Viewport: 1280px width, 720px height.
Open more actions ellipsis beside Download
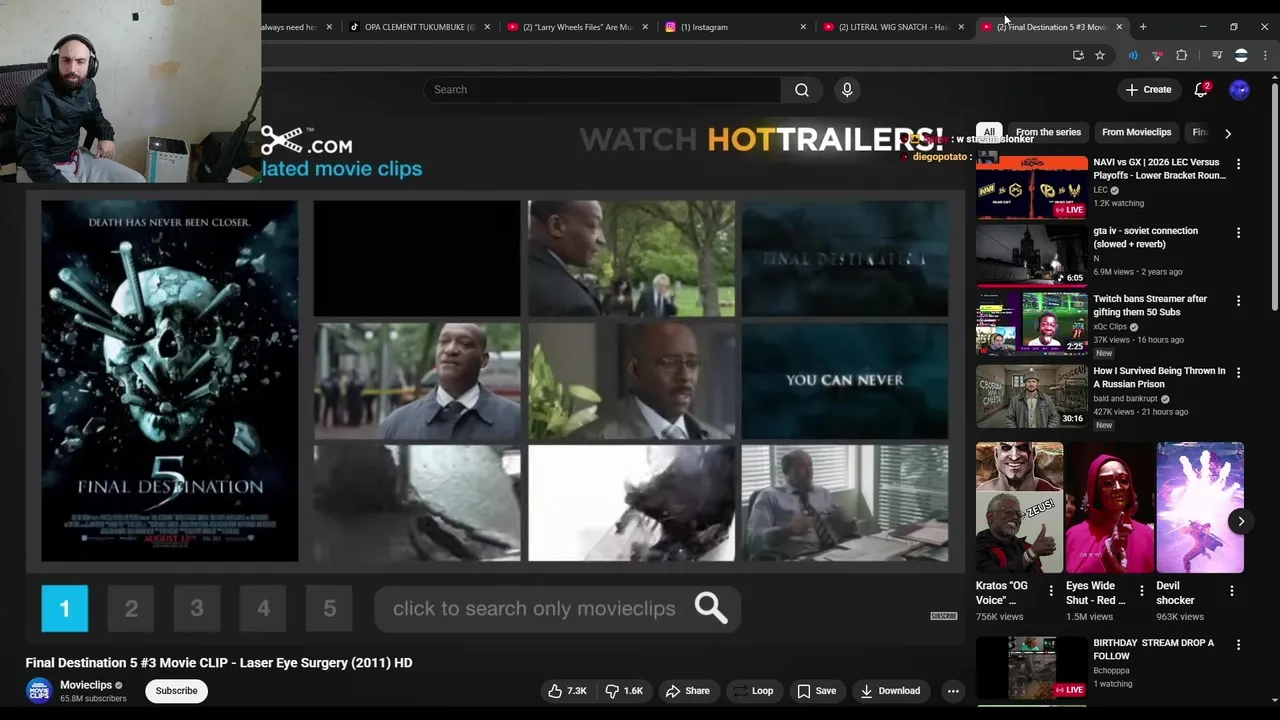953,691
